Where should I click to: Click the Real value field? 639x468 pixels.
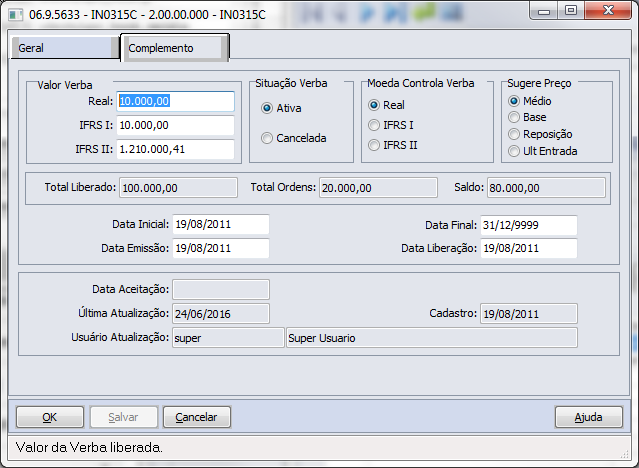pos(176,102)
